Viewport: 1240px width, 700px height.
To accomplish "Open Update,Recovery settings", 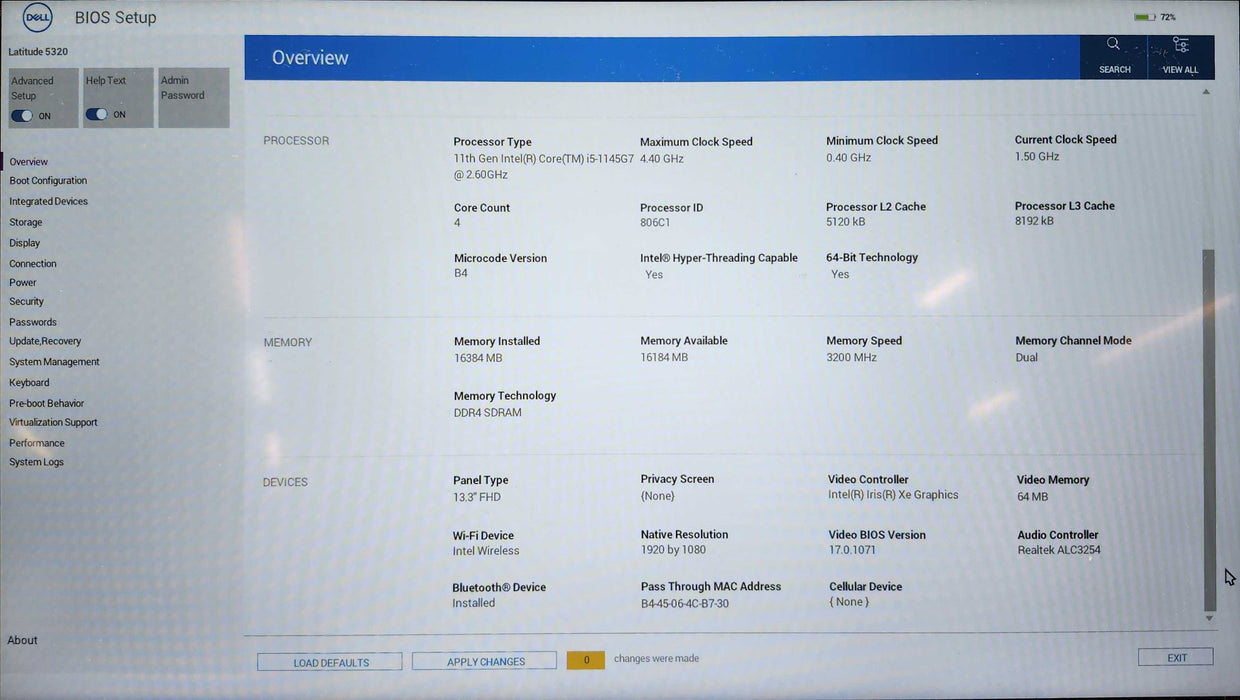I will tap(46, 341).
